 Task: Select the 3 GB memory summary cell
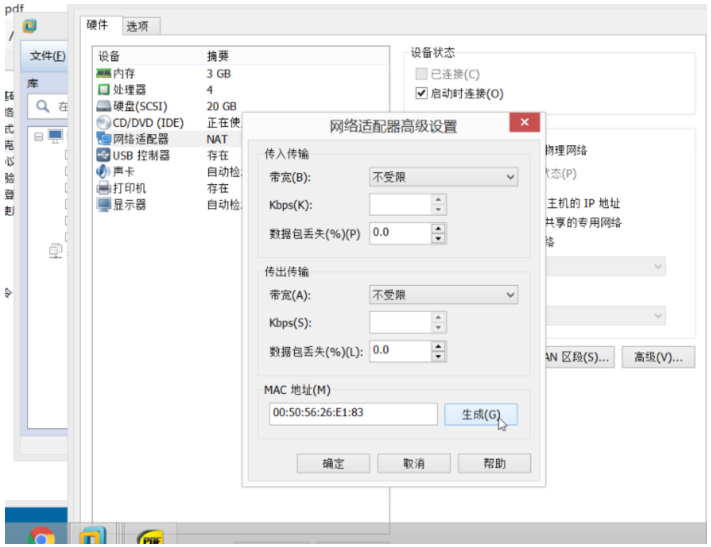(x=219, y=73)
